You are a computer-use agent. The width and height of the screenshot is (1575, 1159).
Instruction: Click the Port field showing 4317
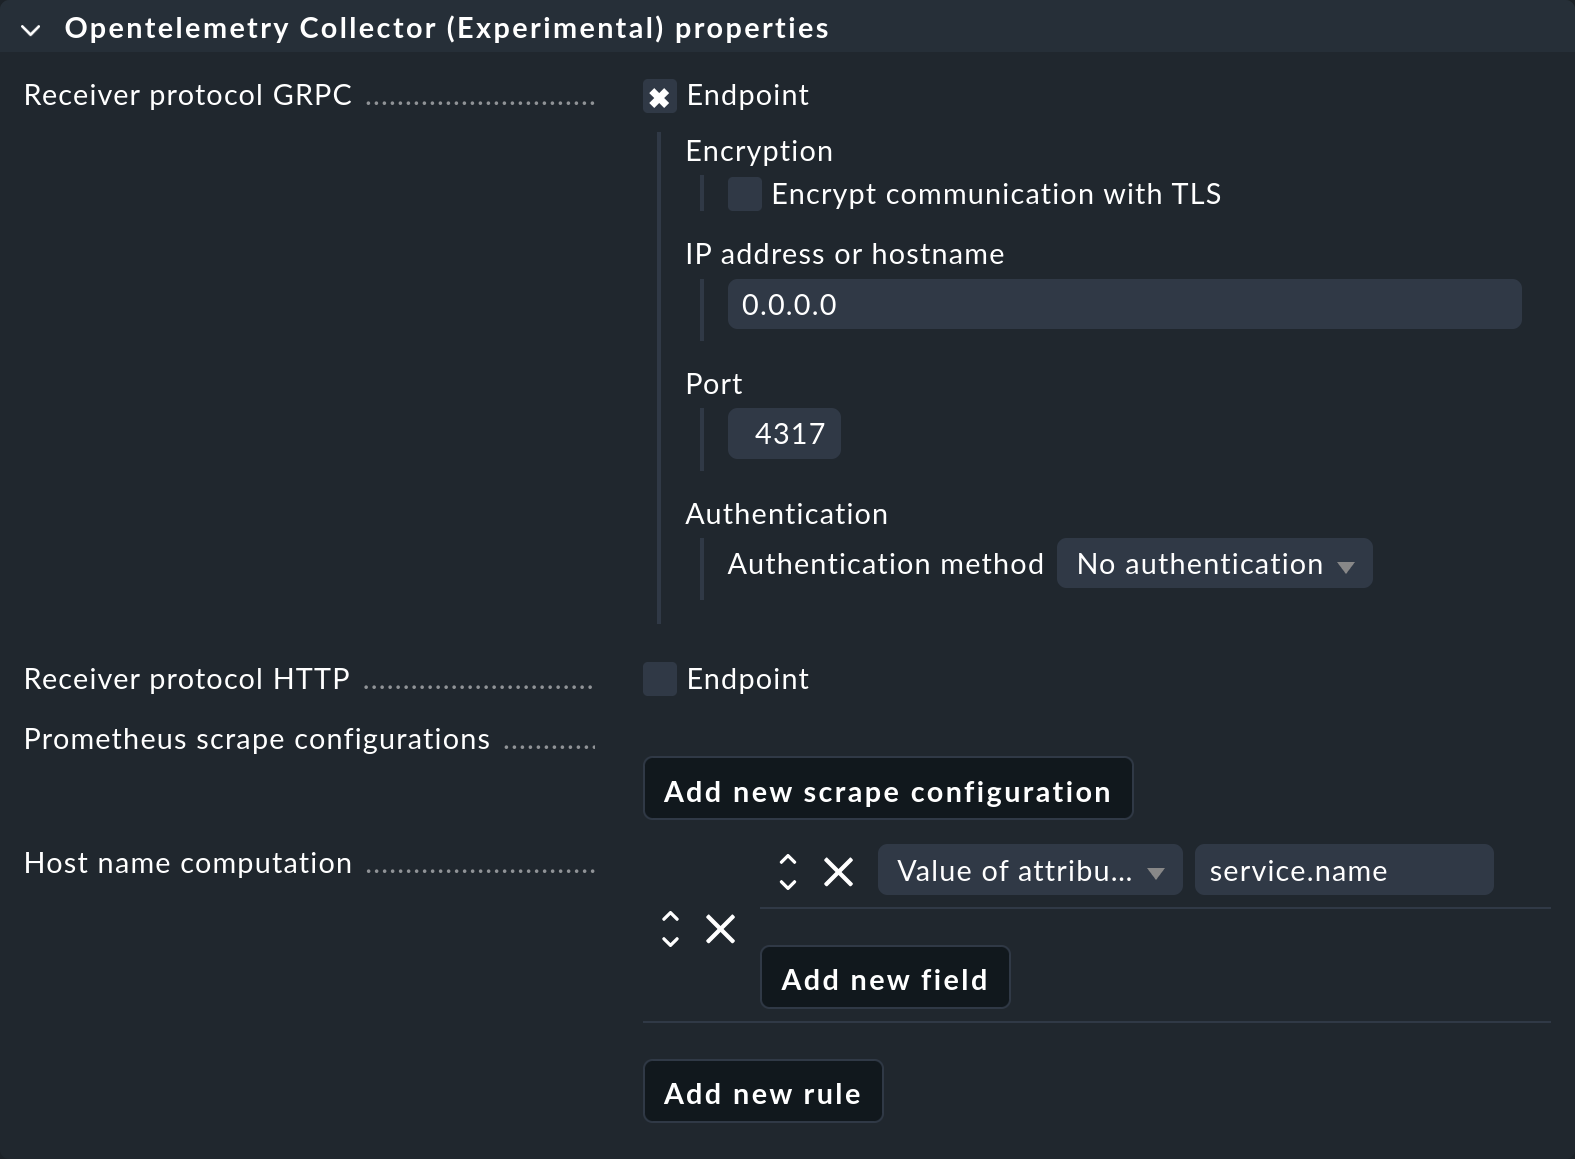784,434
